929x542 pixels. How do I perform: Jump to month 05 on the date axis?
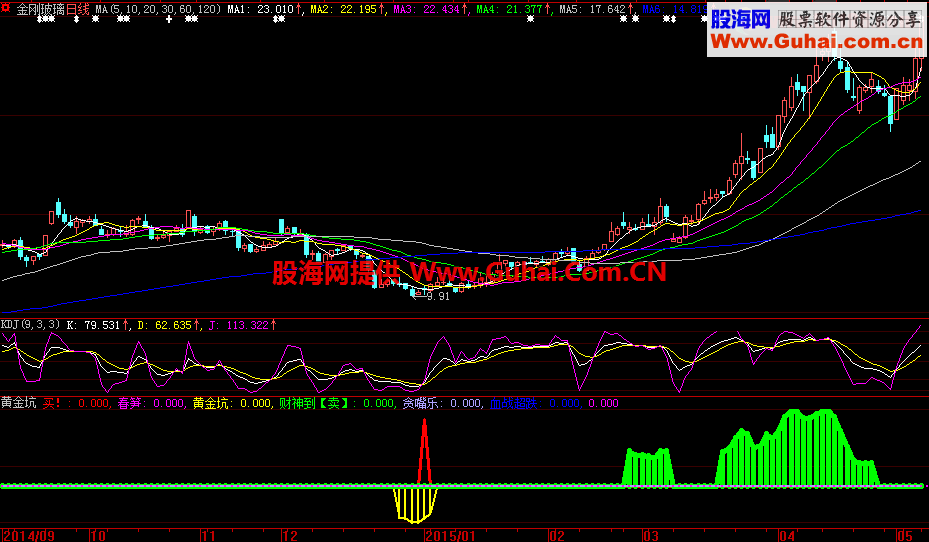click(905, 536)
